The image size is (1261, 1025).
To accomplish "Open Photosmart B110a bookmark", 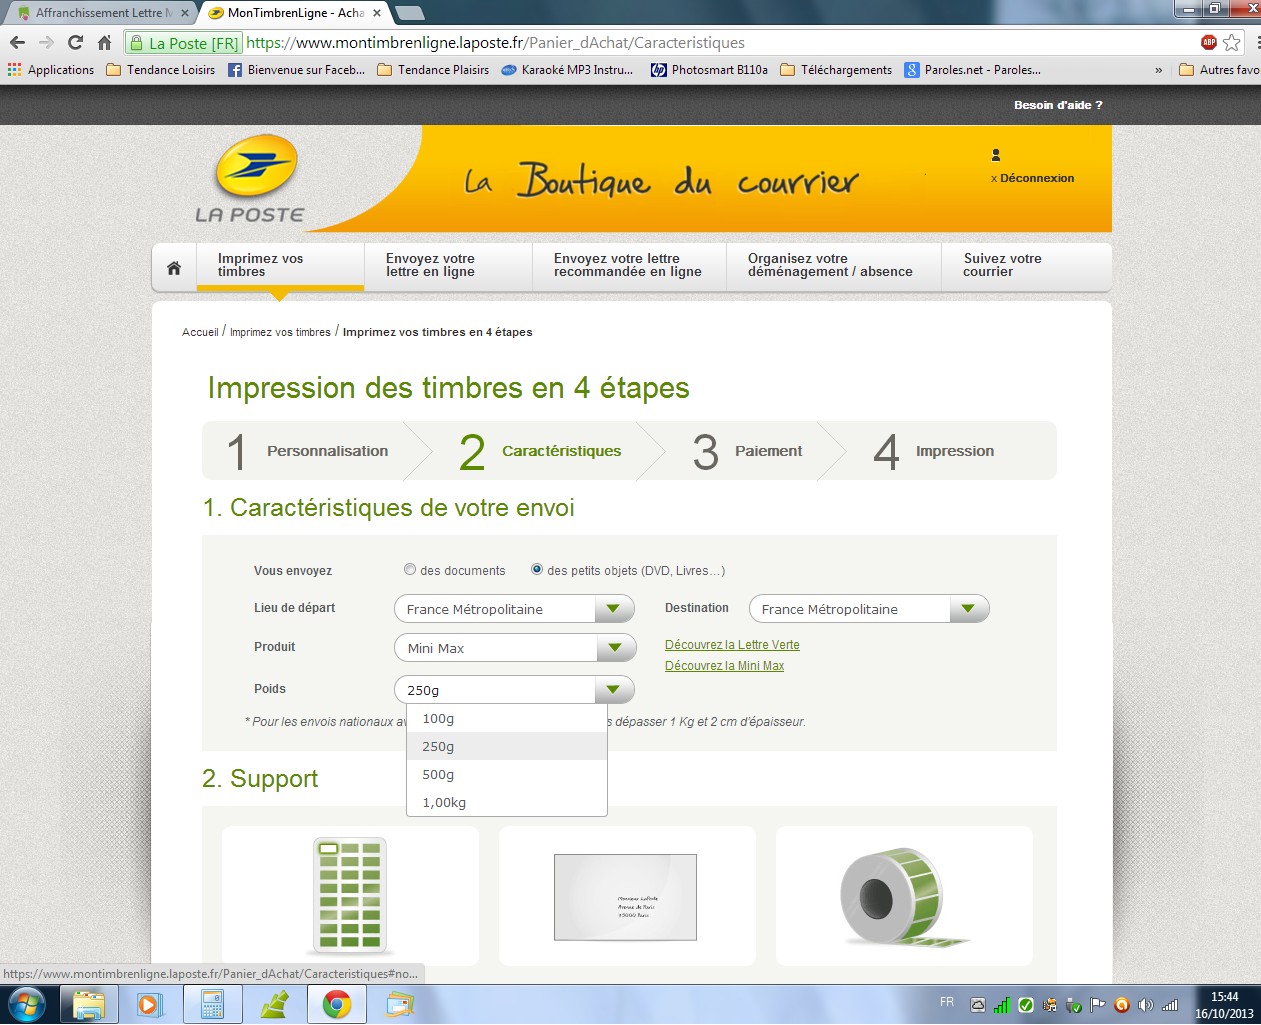I will [710, 70].
